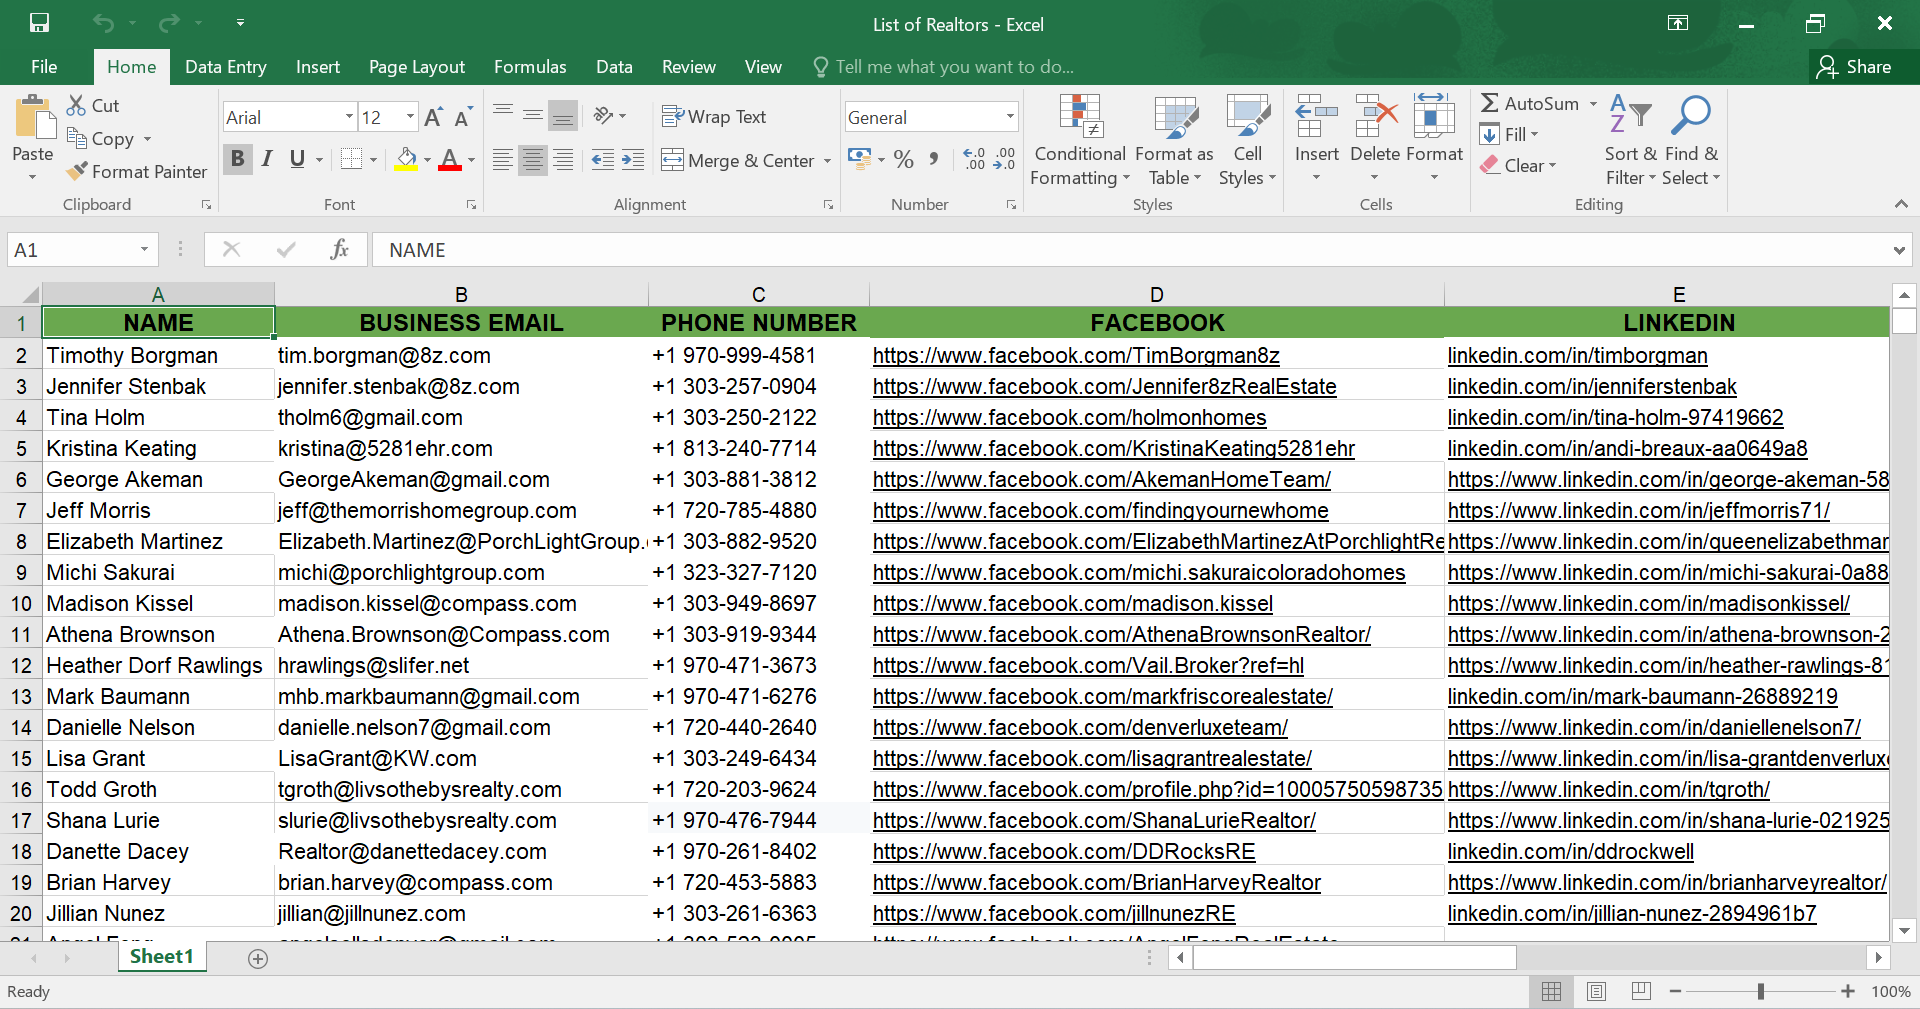The image size is (1920, 1009).
Task: Click the Save icon in title bar
Action: (x=39, y=23)
